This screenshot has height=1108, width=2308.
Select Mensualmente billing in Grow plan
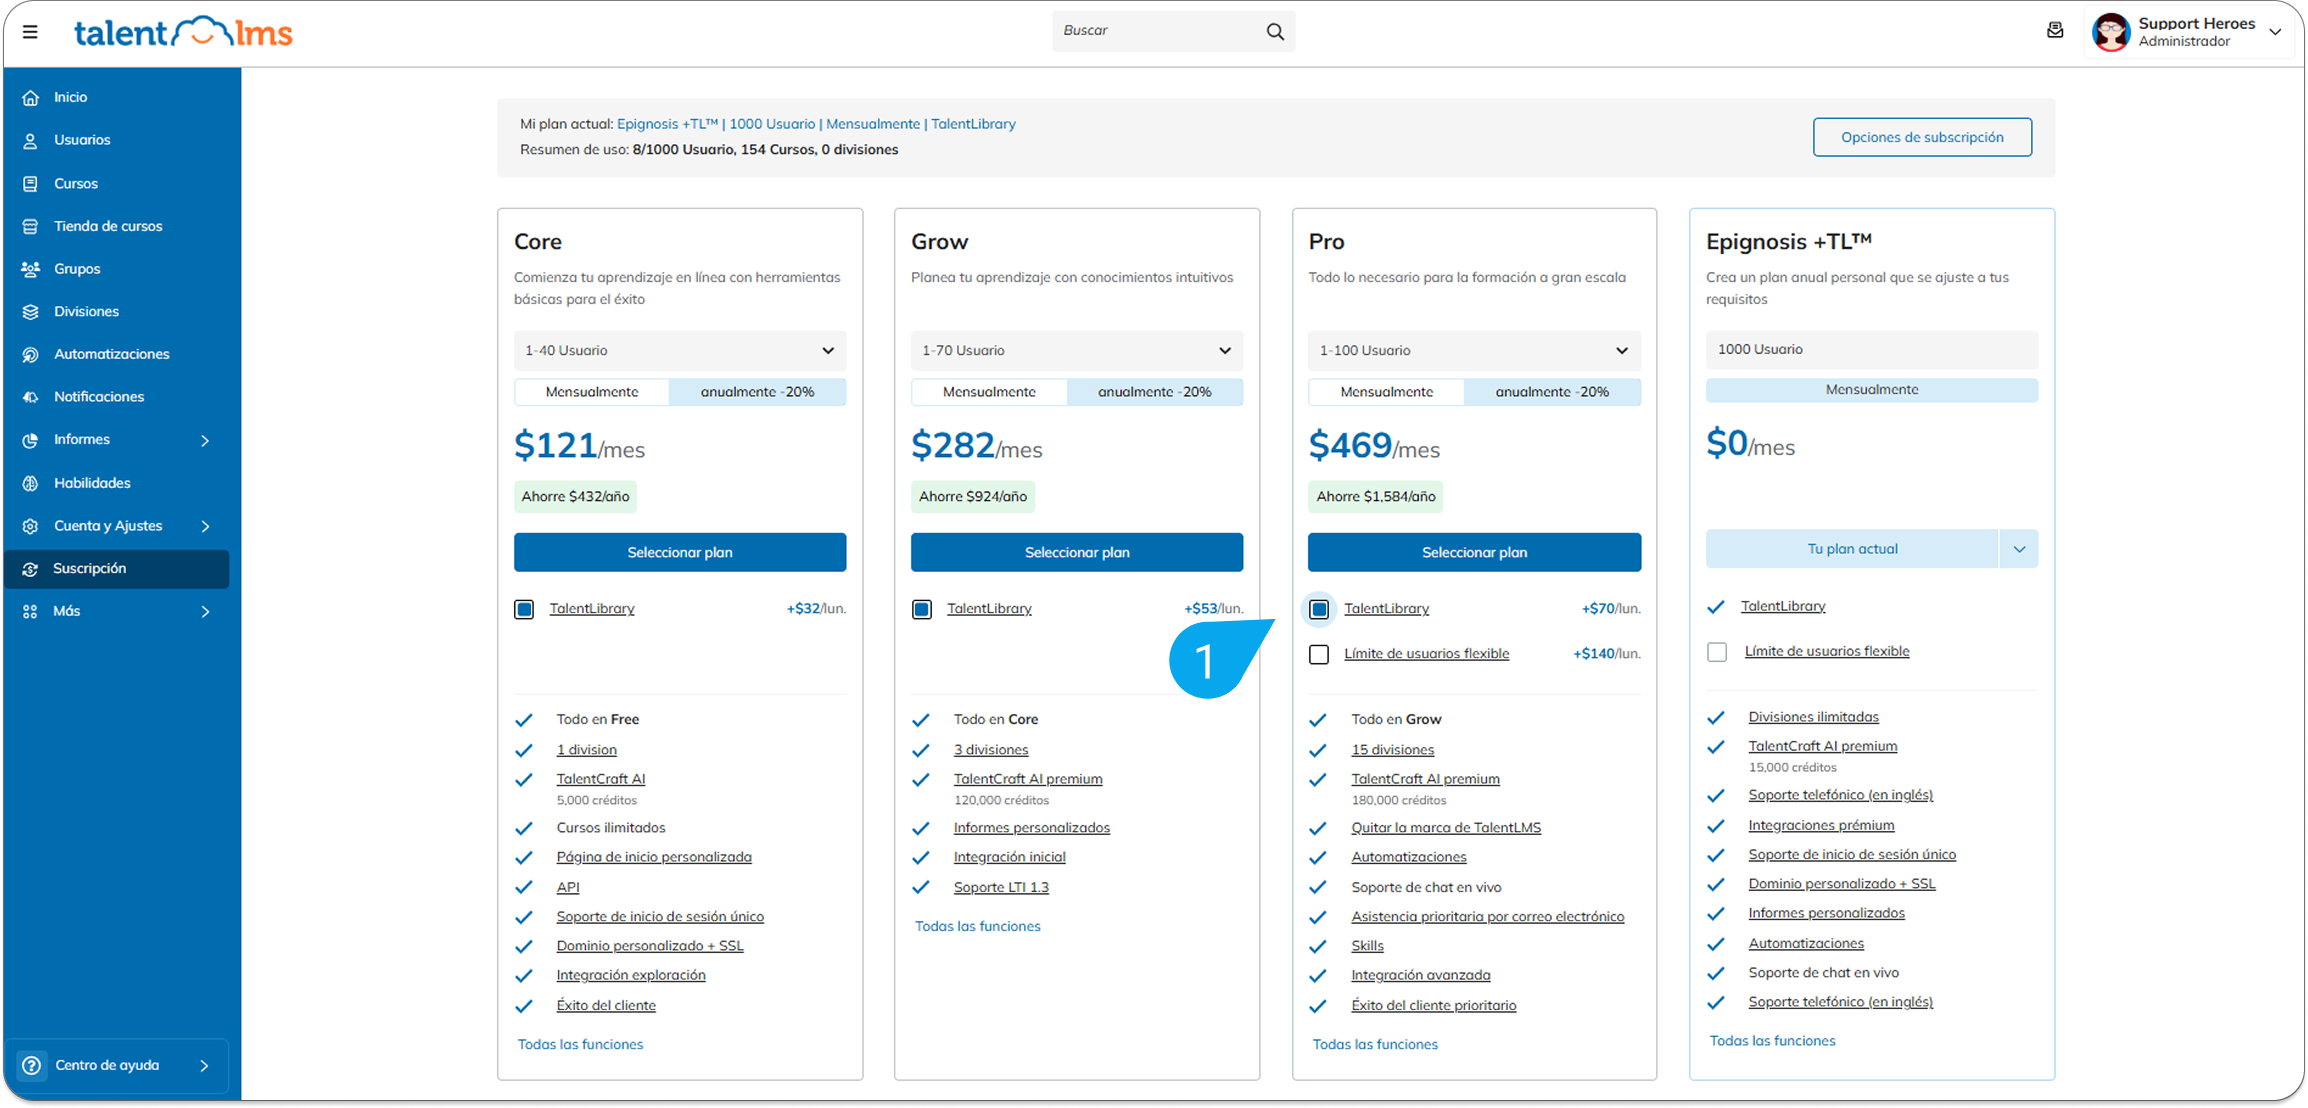click(x=989, y=392)
